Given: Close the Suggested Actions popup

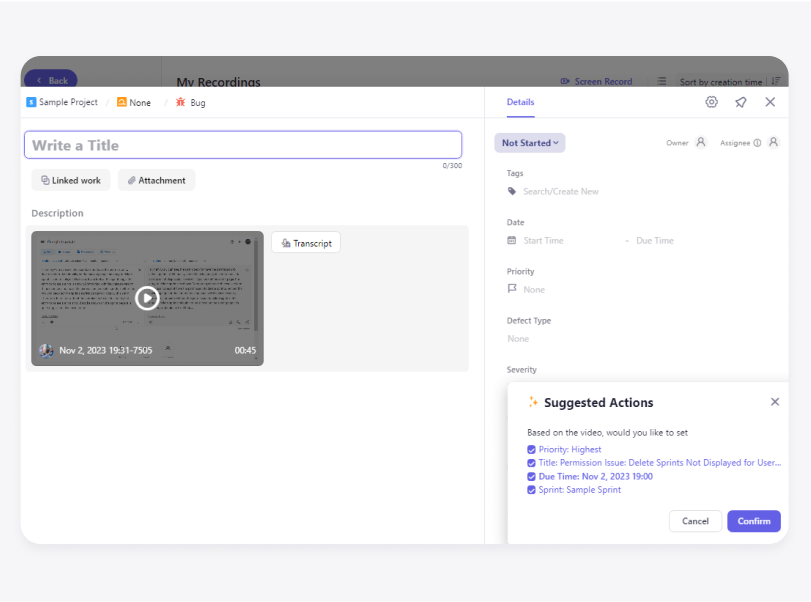Looking at the screenshot, I should 775,402.
